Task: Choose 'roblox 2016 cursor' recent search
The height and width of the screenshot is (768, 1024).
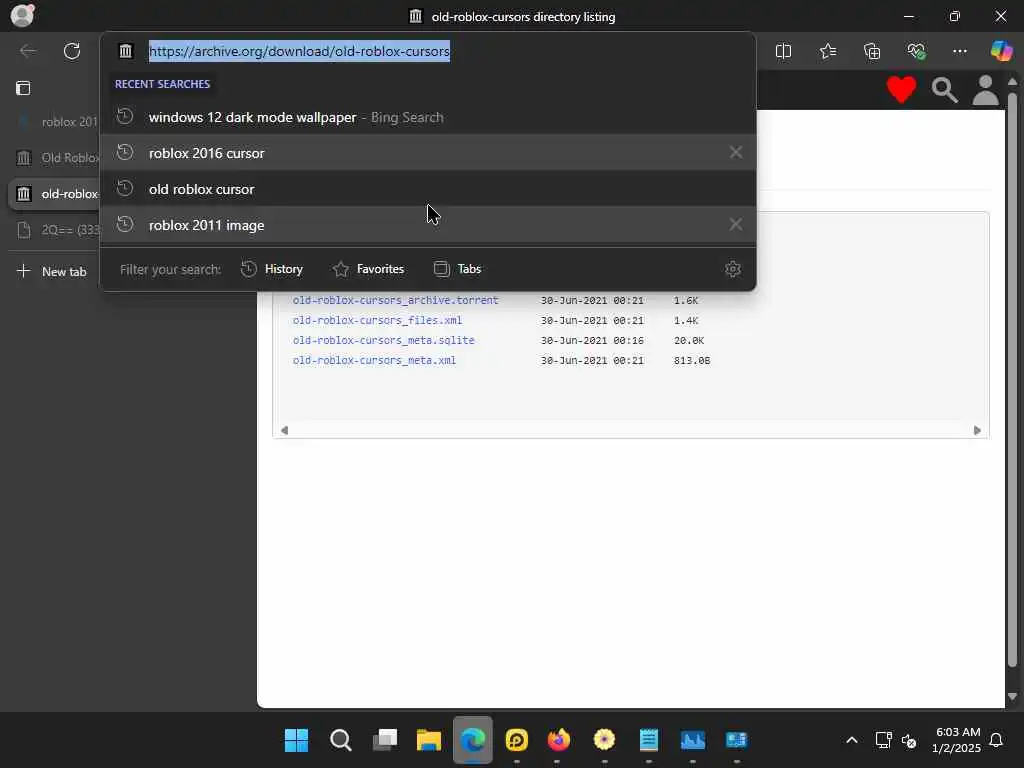Action: click(428, 153)
